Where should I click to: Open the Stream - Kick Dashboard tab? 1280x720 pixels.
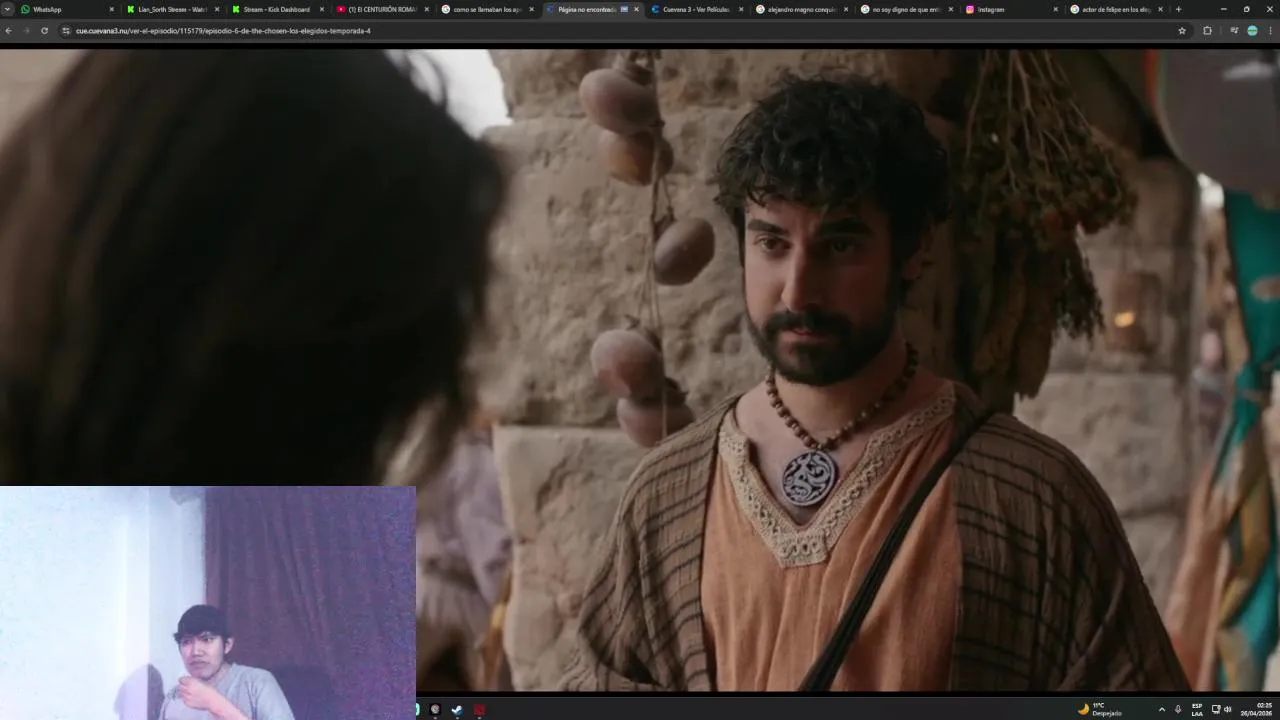click(276, 9)
